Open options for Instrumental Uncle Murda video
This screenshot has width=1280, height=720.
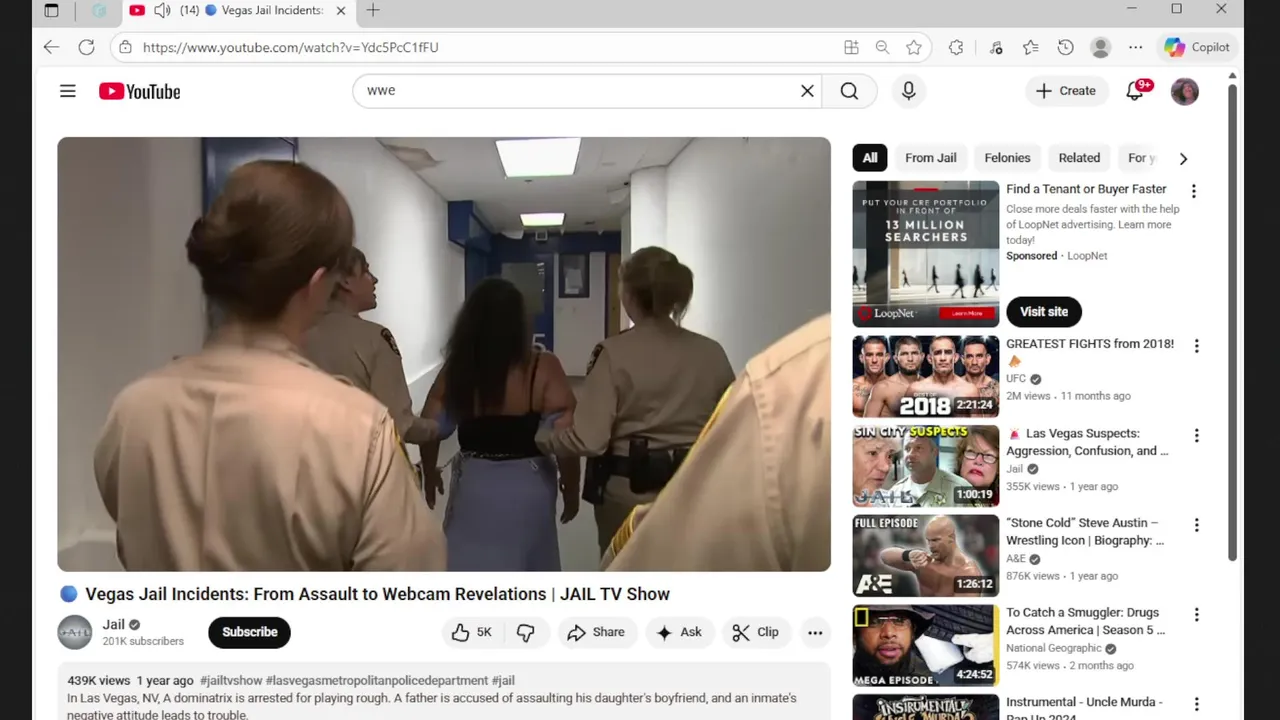click(1196, 705)
